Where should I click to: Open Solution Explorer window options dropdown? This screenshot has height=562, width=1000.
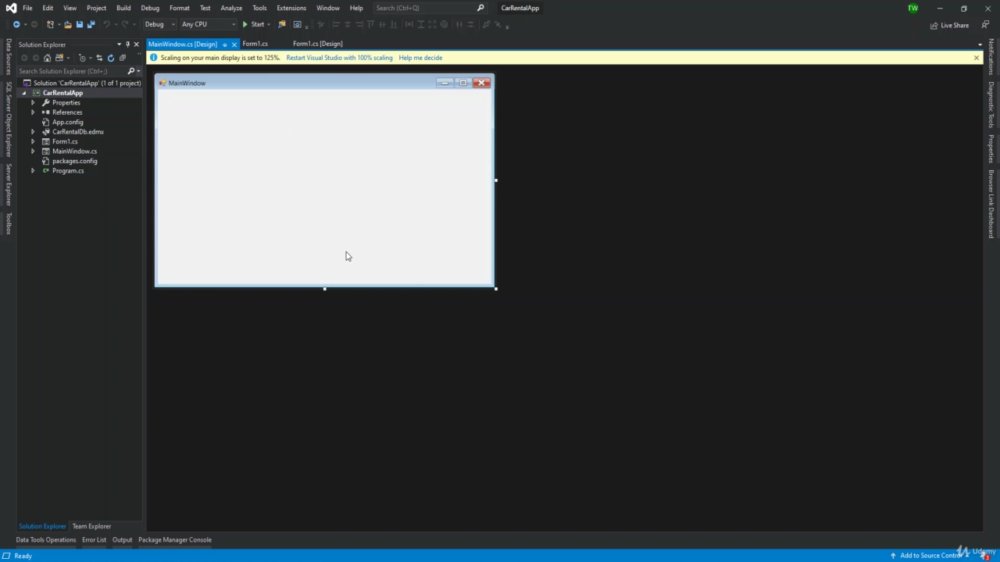click(x=119, y=45)
